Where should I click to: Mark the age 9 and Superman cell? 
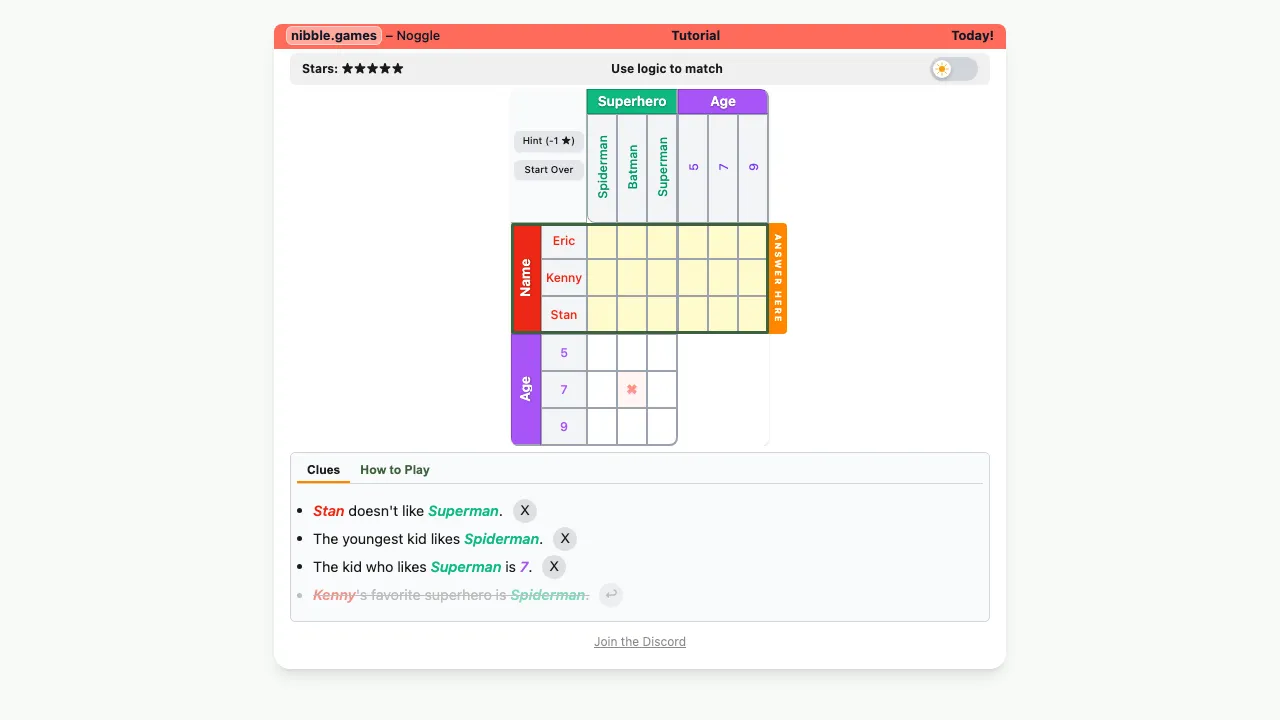point(662,427)
